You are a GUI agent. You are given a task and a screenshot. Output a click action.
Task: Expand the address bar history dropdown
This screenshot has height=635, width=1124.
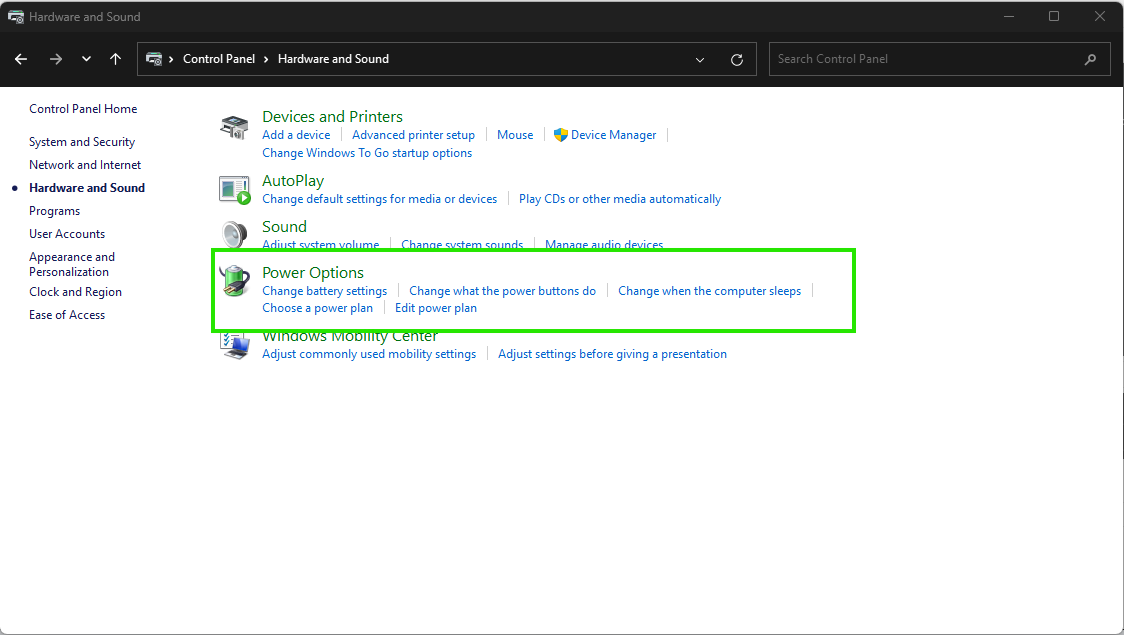point(700,59)
